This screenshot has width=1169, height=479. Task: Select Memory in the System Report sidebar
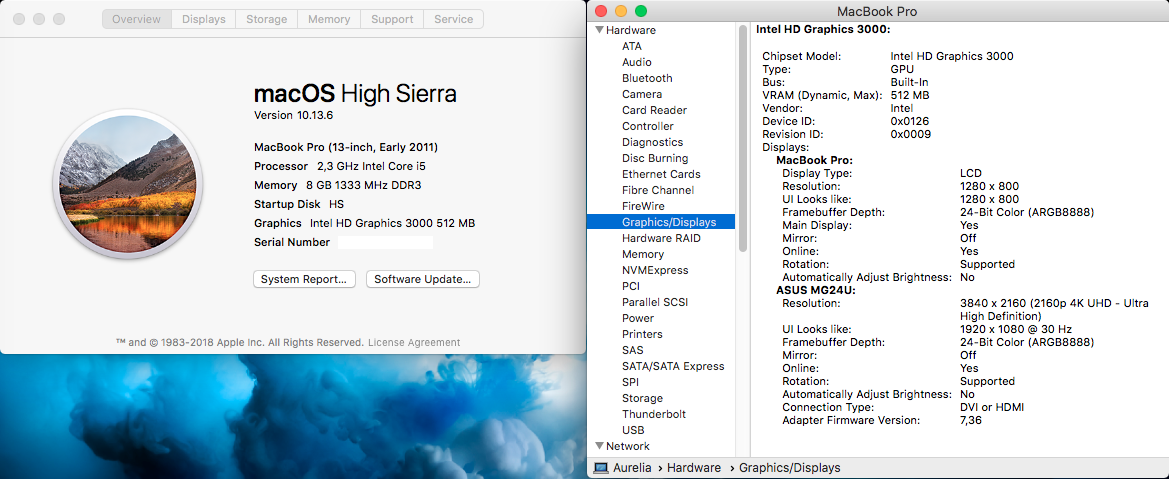coord(643,254)
